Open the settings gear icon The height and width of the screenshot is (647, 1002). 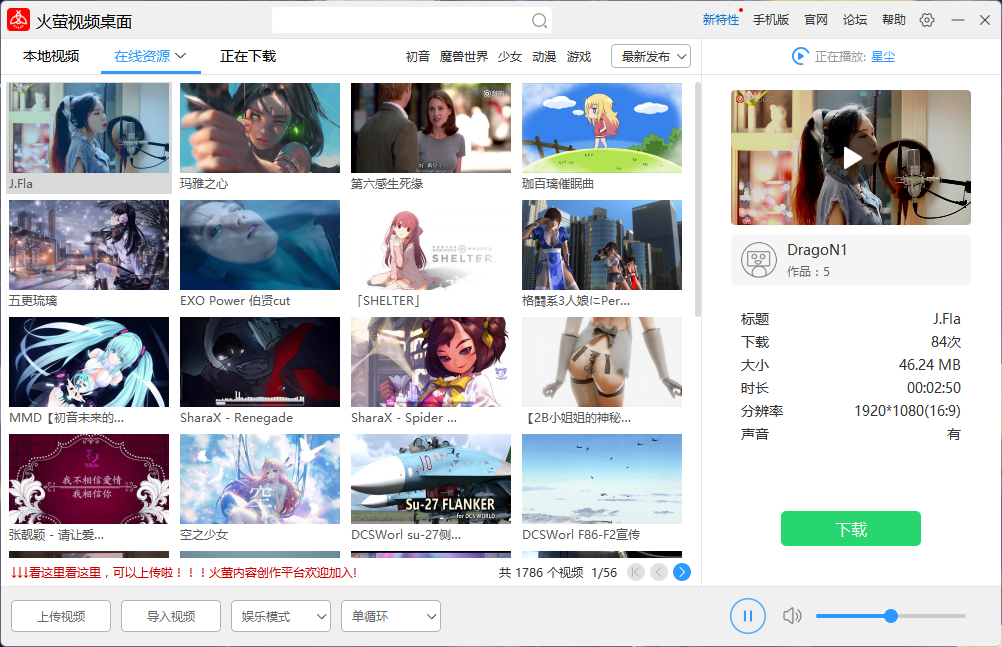(928, 19)
